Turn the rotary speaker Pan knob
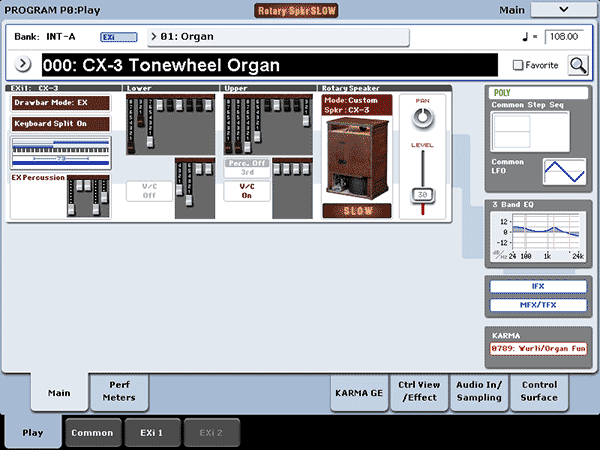 pos(422,118)
